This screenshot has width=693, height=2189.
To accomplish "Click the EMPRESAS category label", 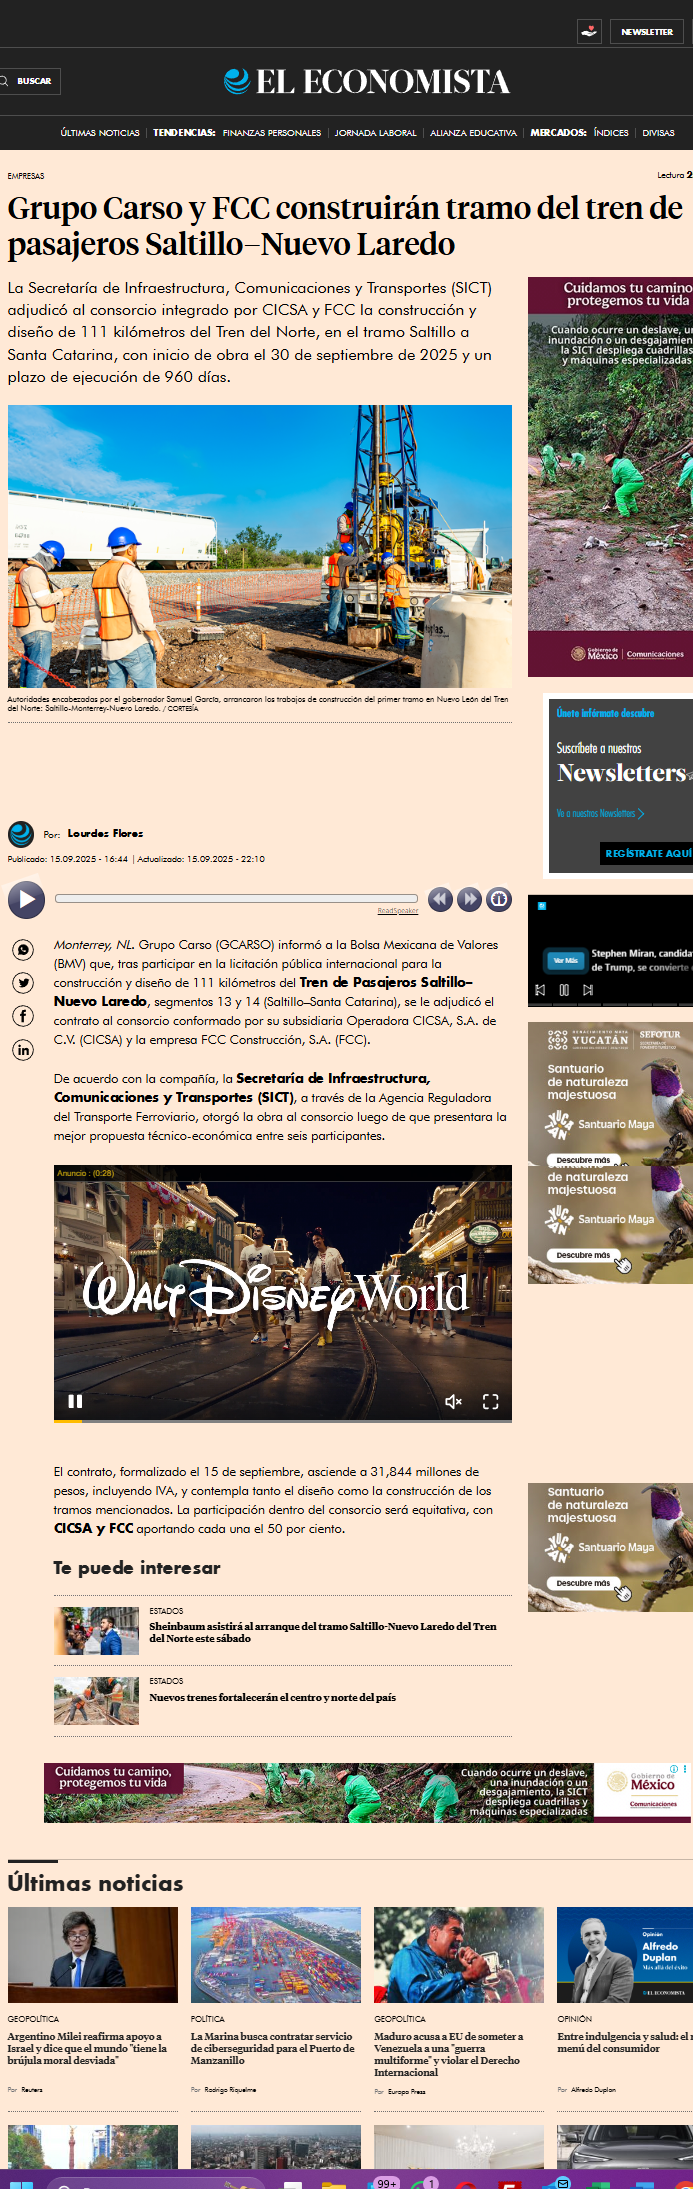I will click(26, 176).
